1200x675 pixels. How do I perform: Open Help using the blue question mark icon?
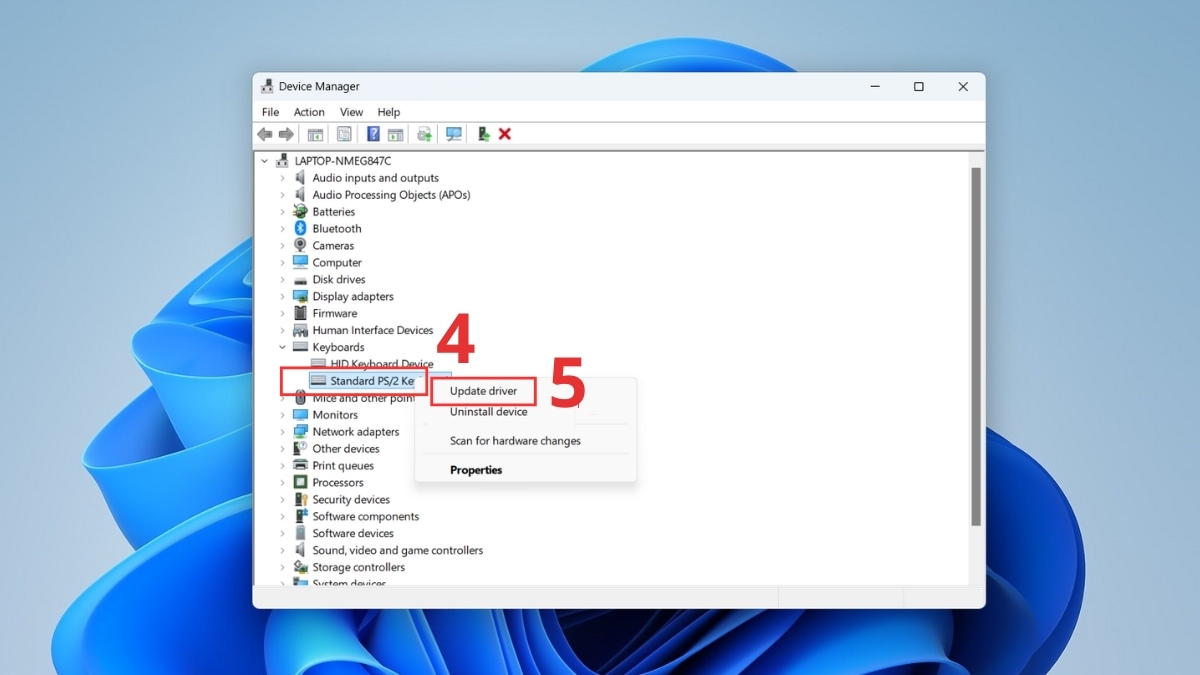[x=372, y=133]
